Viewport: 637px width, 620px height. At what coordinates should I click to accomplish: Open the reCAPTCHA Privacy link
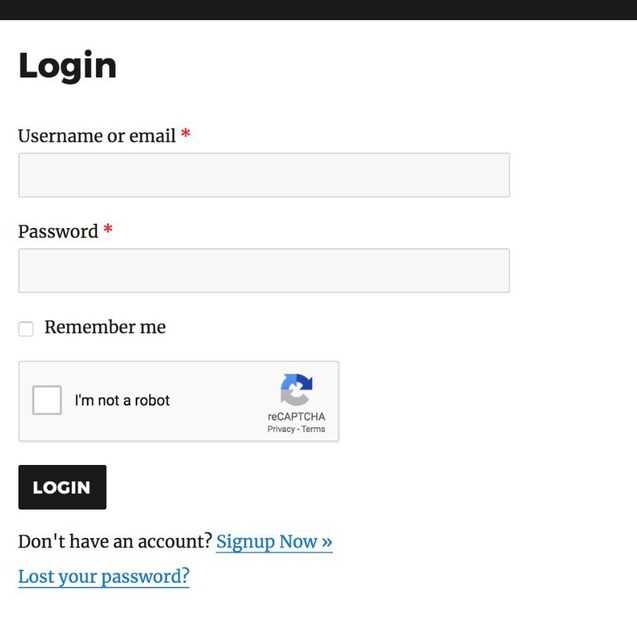coord(280,429)
